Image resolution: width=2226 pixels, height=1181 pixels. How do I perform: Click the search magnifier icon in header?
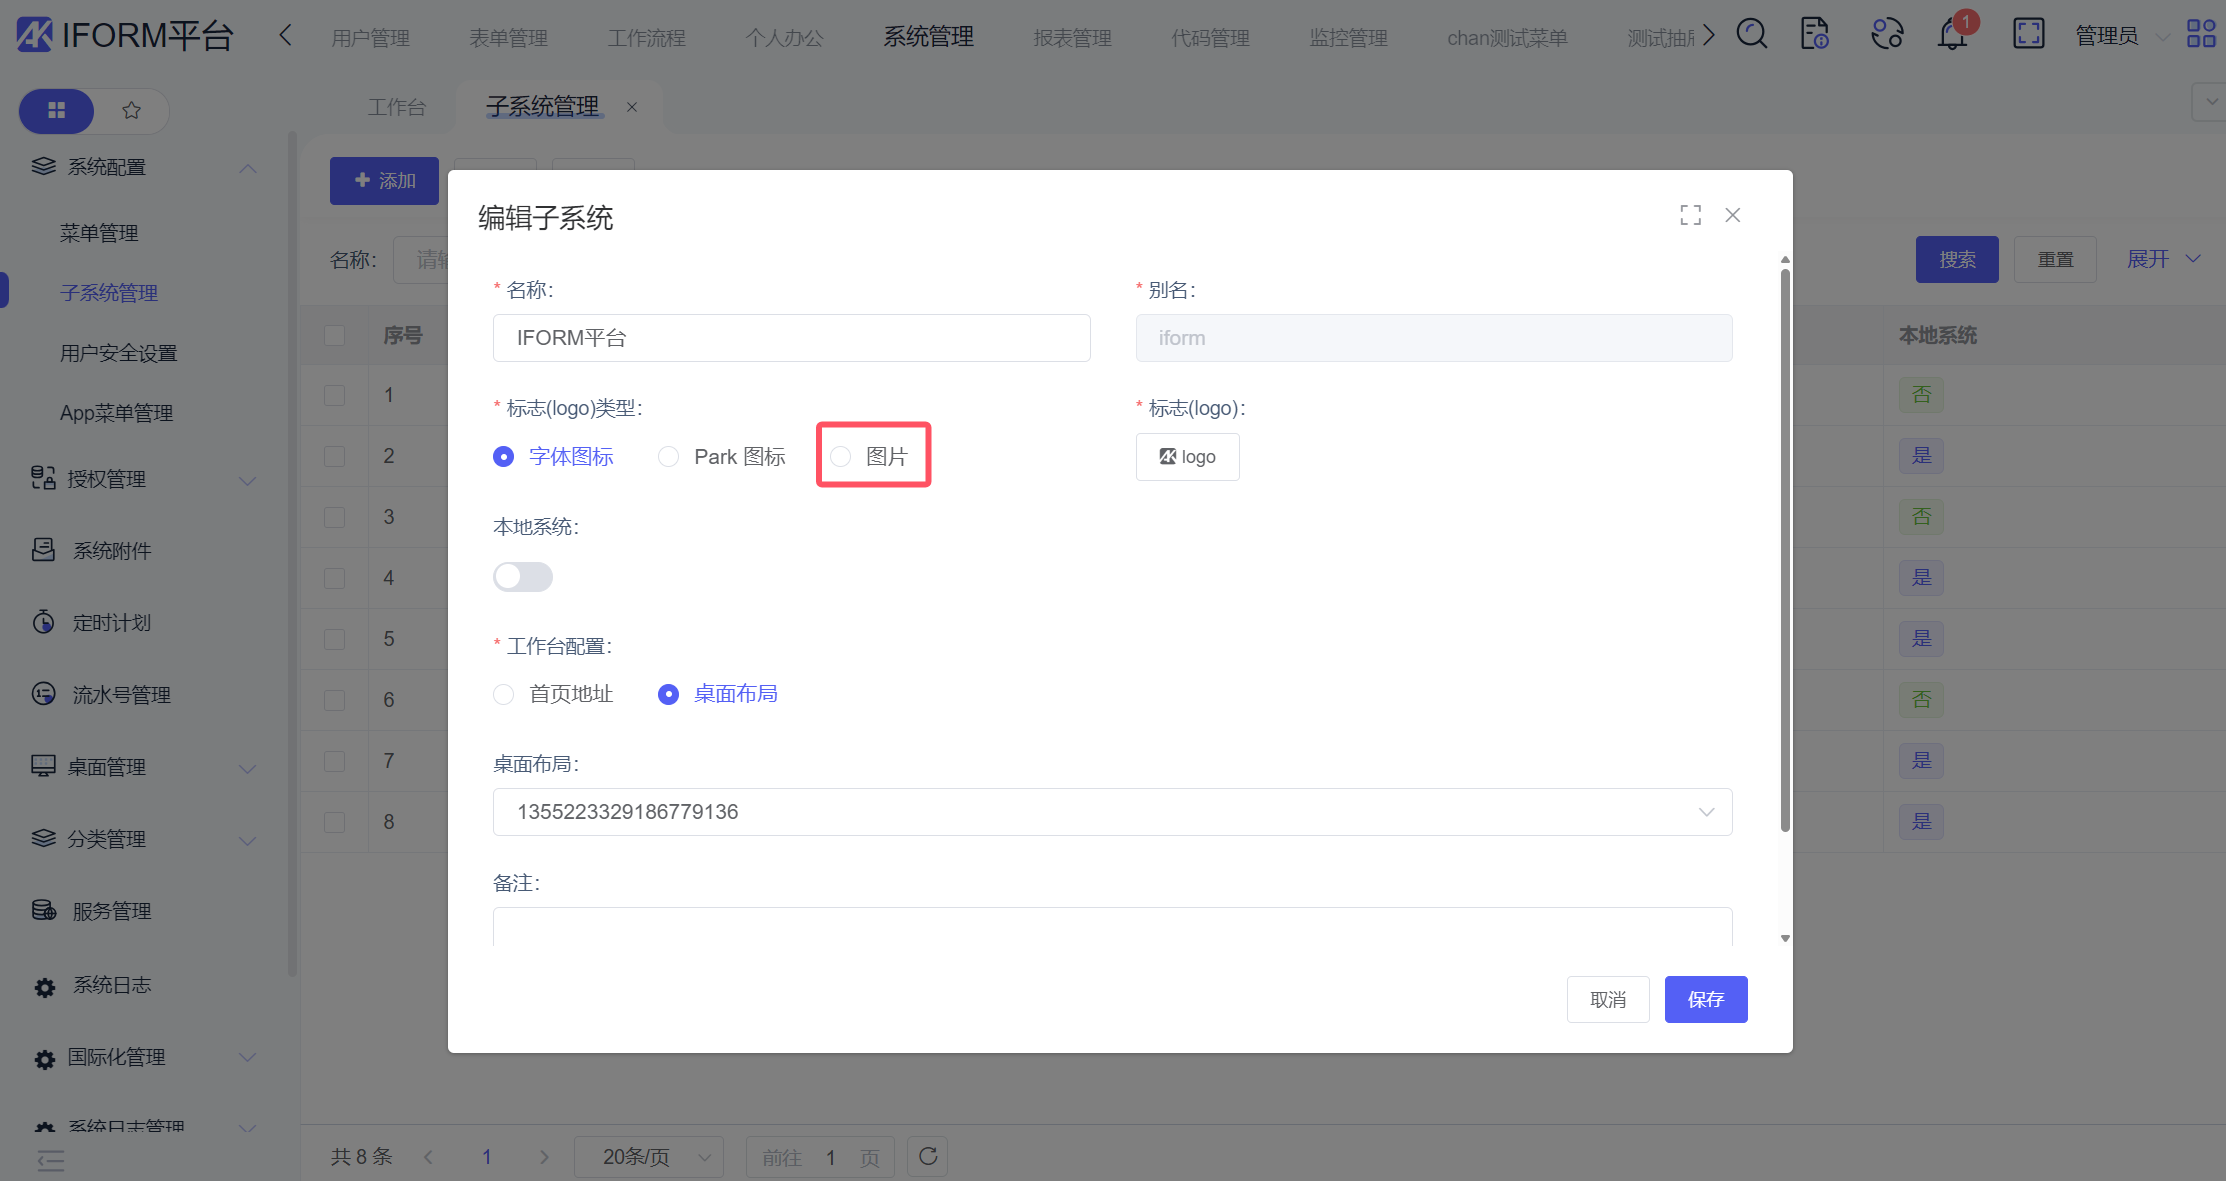point(1751,35)
